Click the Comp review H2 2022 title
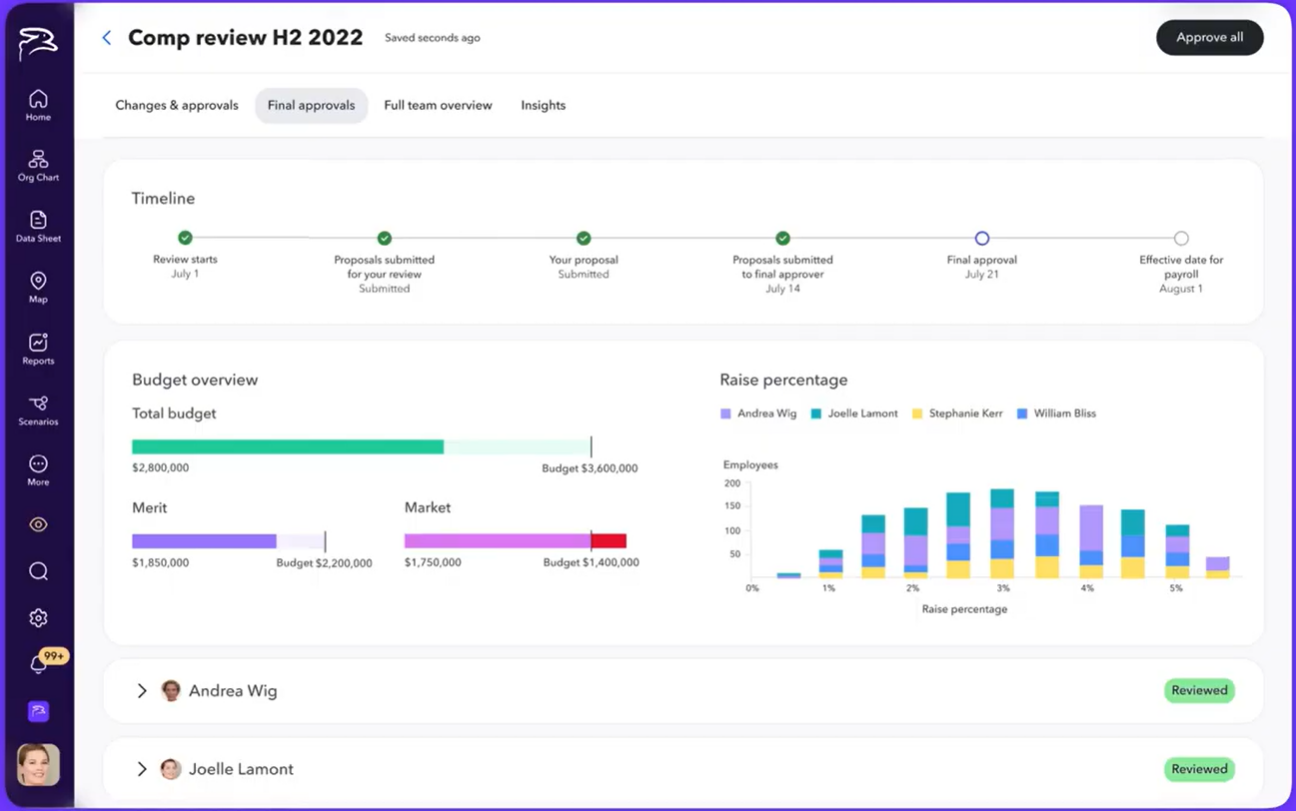The width and height of the screenshot is (1296, 811). [x=245, y=38]
